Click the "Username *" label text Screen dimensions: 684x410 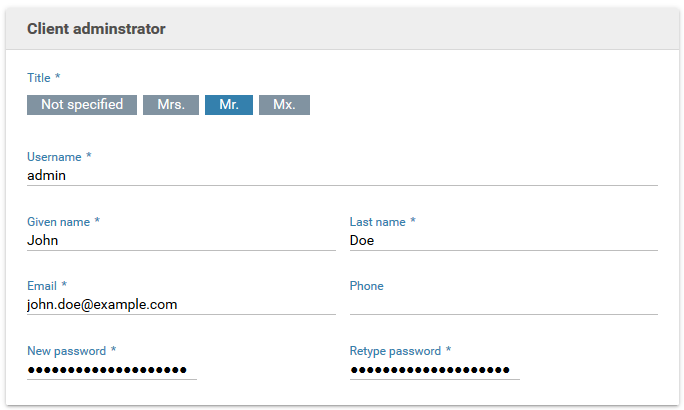coord(59,157)
